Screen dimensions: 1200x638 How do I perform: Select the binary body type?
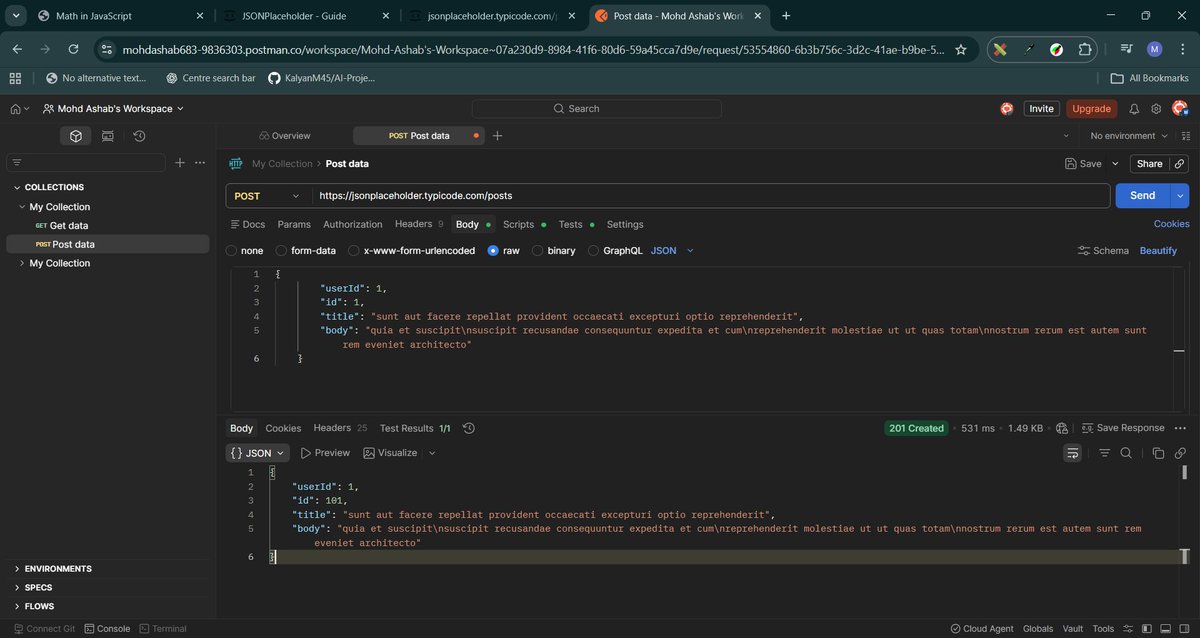[x=538, y=251]
